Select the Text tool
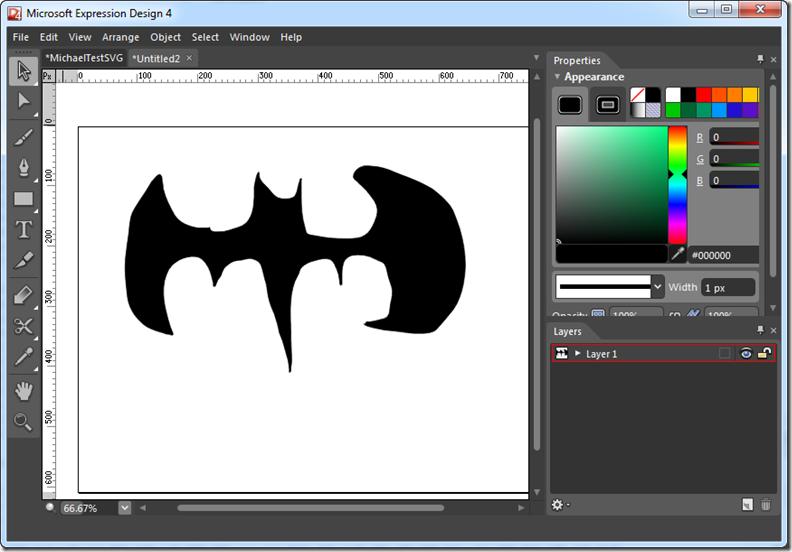The height and width of the screenshot is (552, 792). [x=23, y=229]
